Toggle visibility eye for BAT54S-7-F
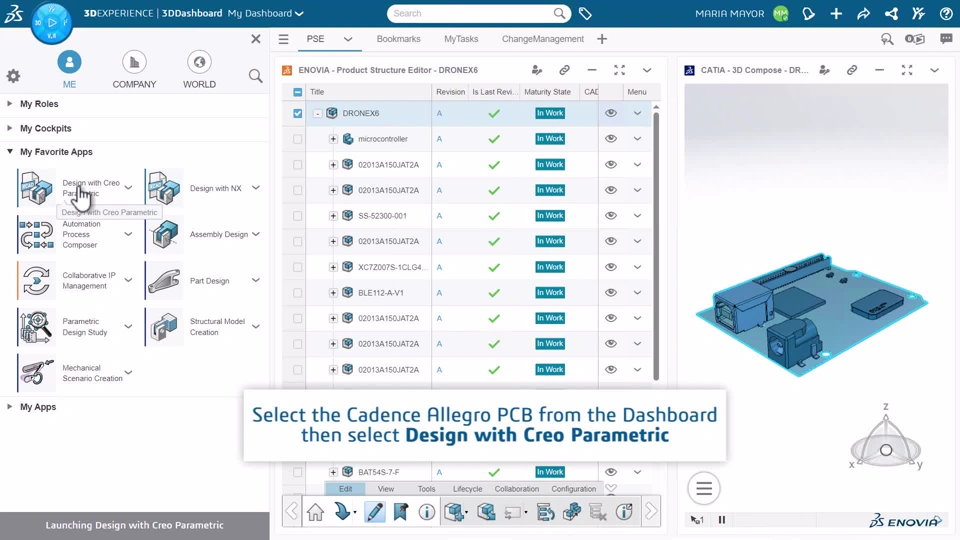 pos(610,472)
